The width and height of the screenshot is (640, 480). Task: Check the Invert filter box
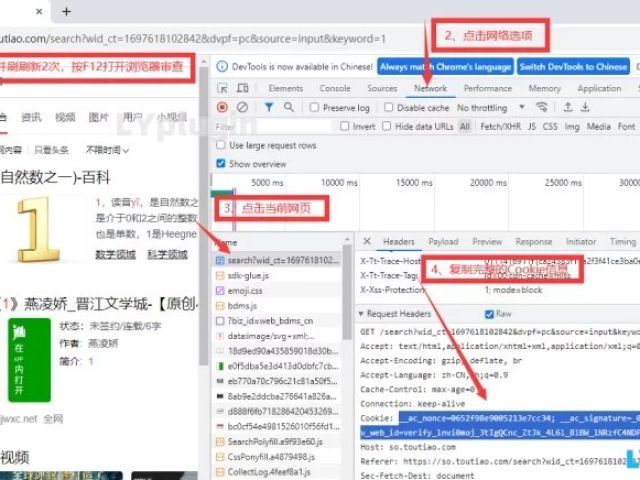[x=345, y=126]
